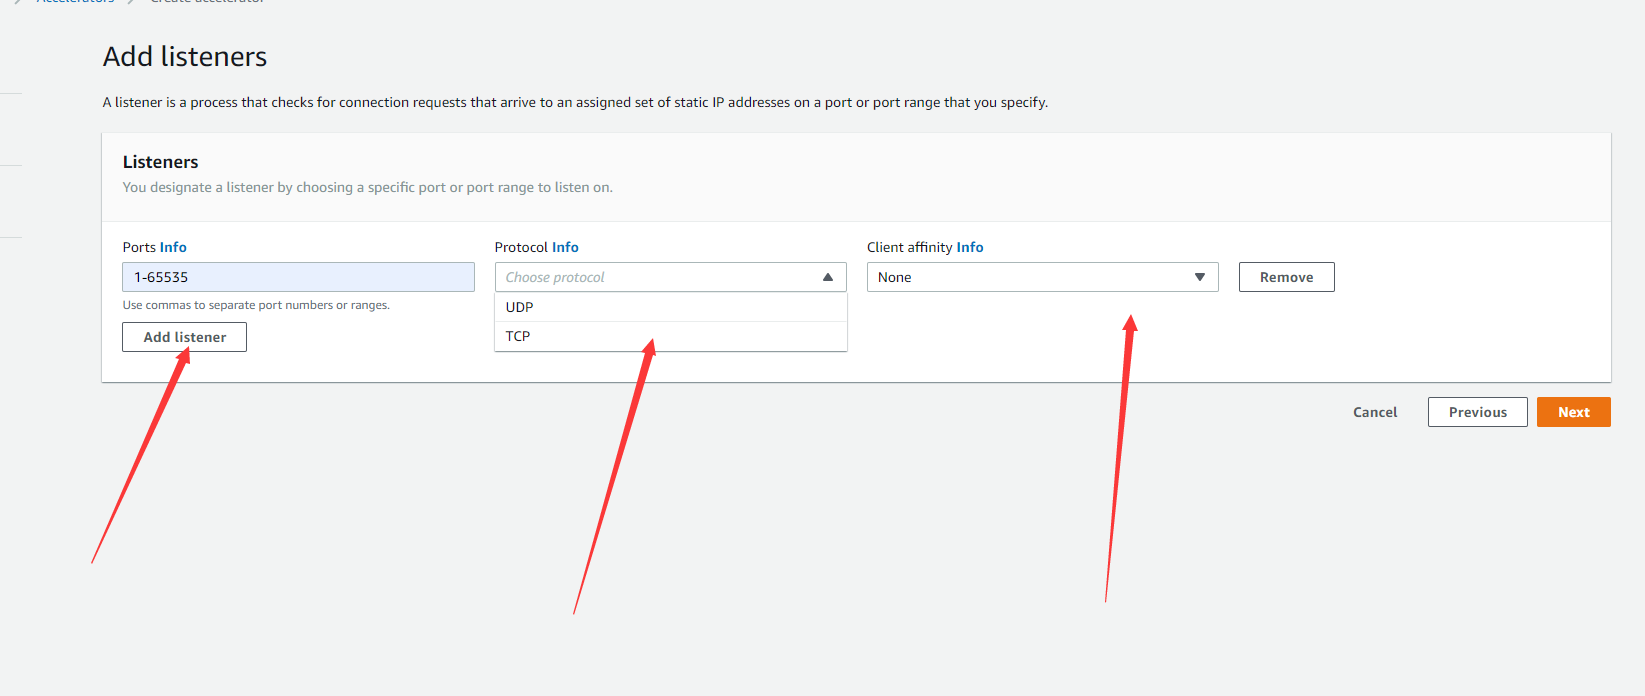
Task: Collapse the Protocol dropdown using its arrow
Action: 828,277
